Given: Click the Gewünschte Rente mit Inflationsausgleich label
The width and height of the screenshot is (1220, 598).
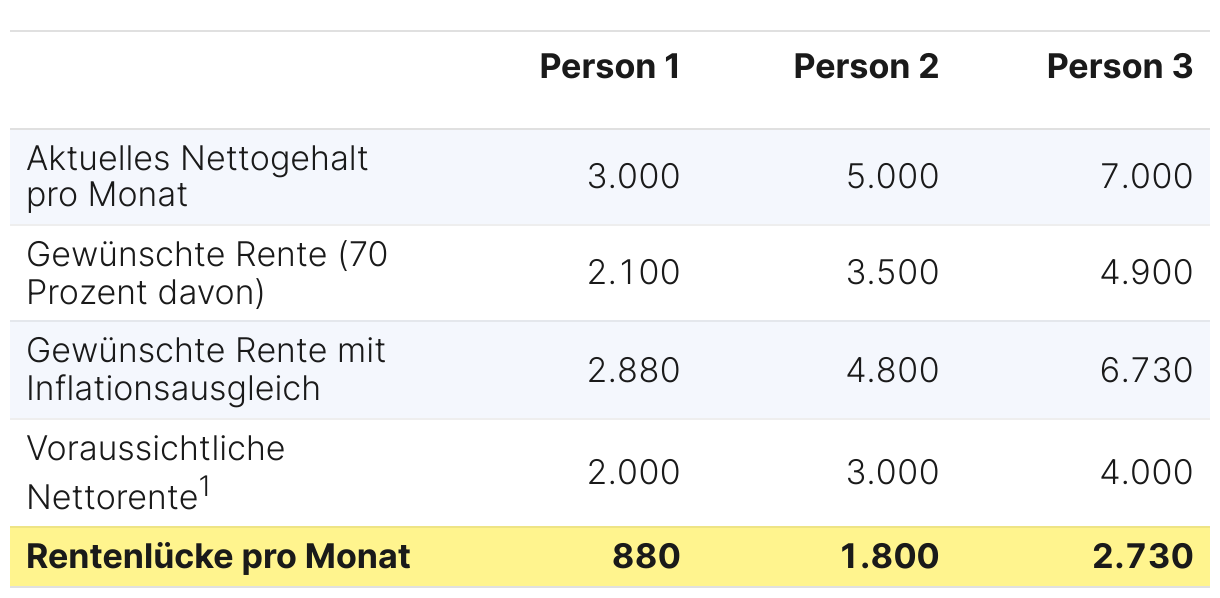Looking at the screenshot, I should 206,369.
